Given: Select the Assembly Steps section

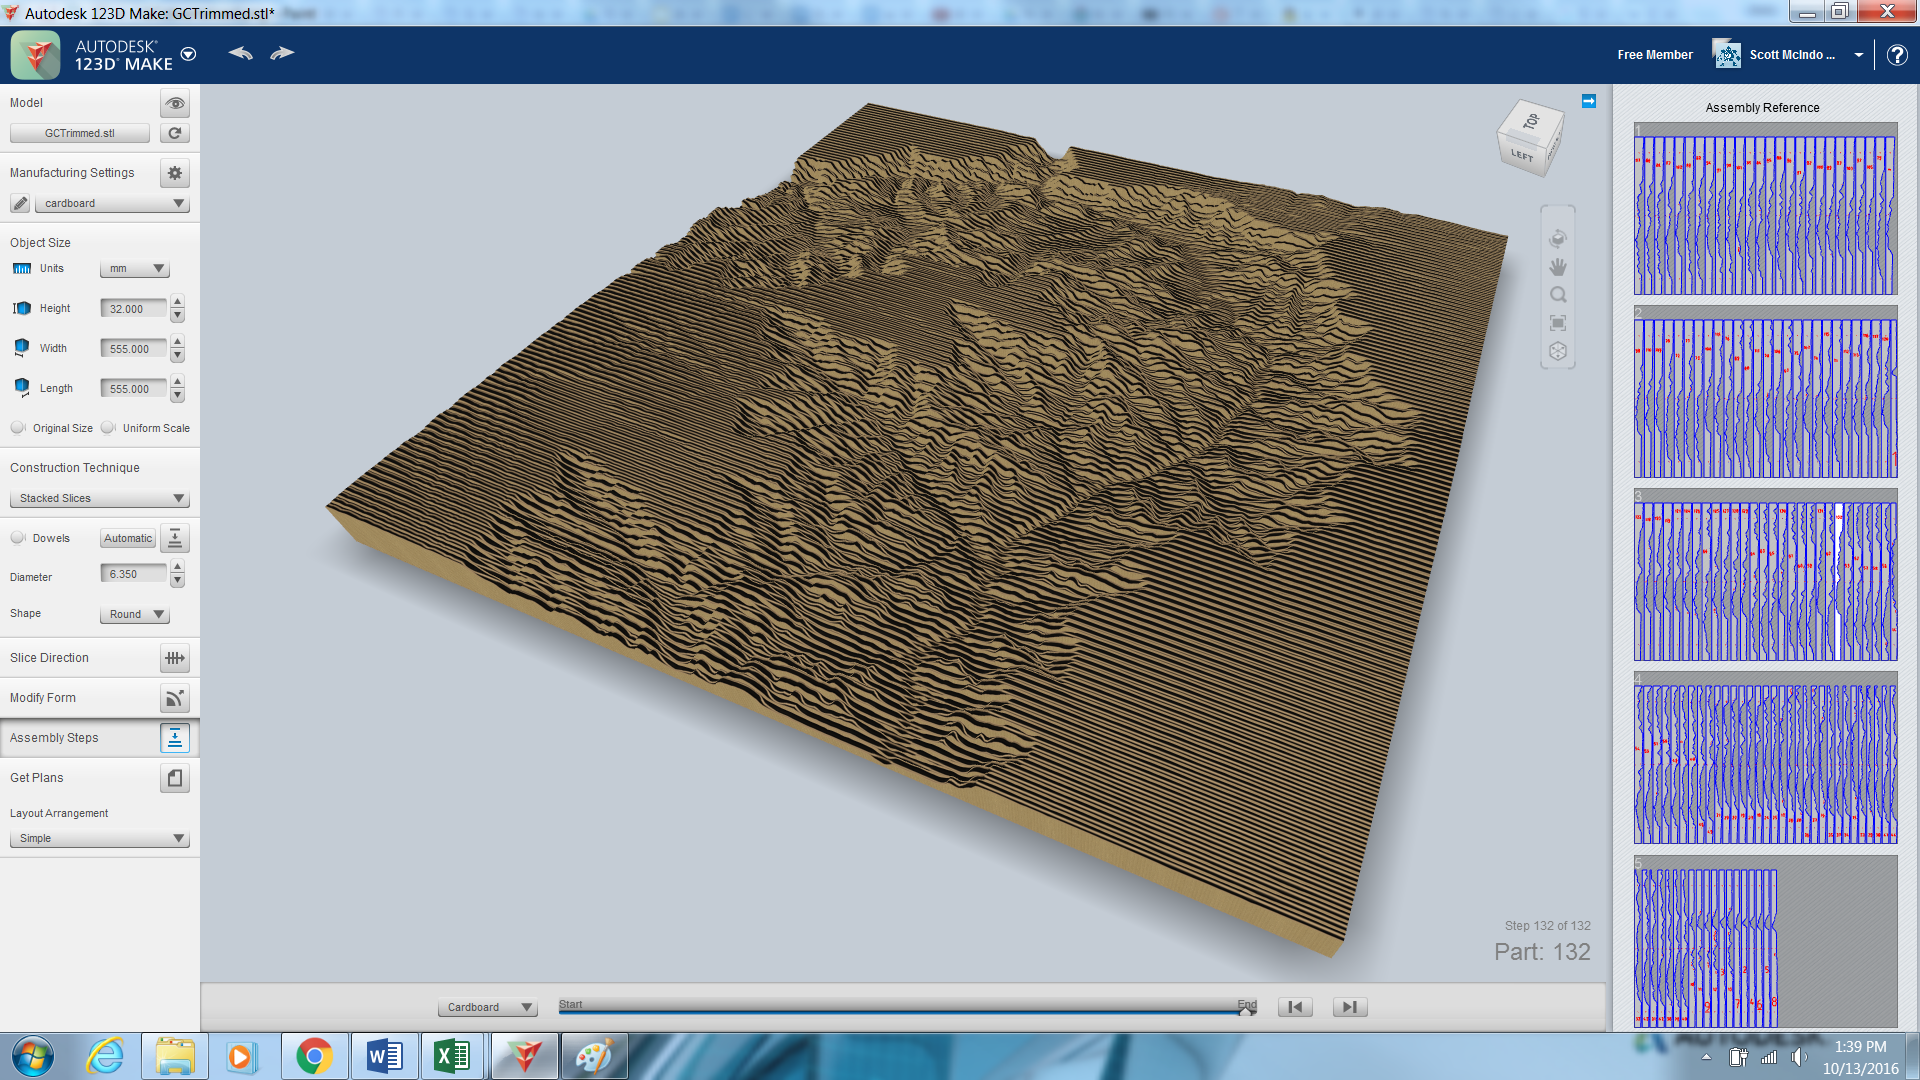Looking at the screenshot, I should click(x=100, y=738).
